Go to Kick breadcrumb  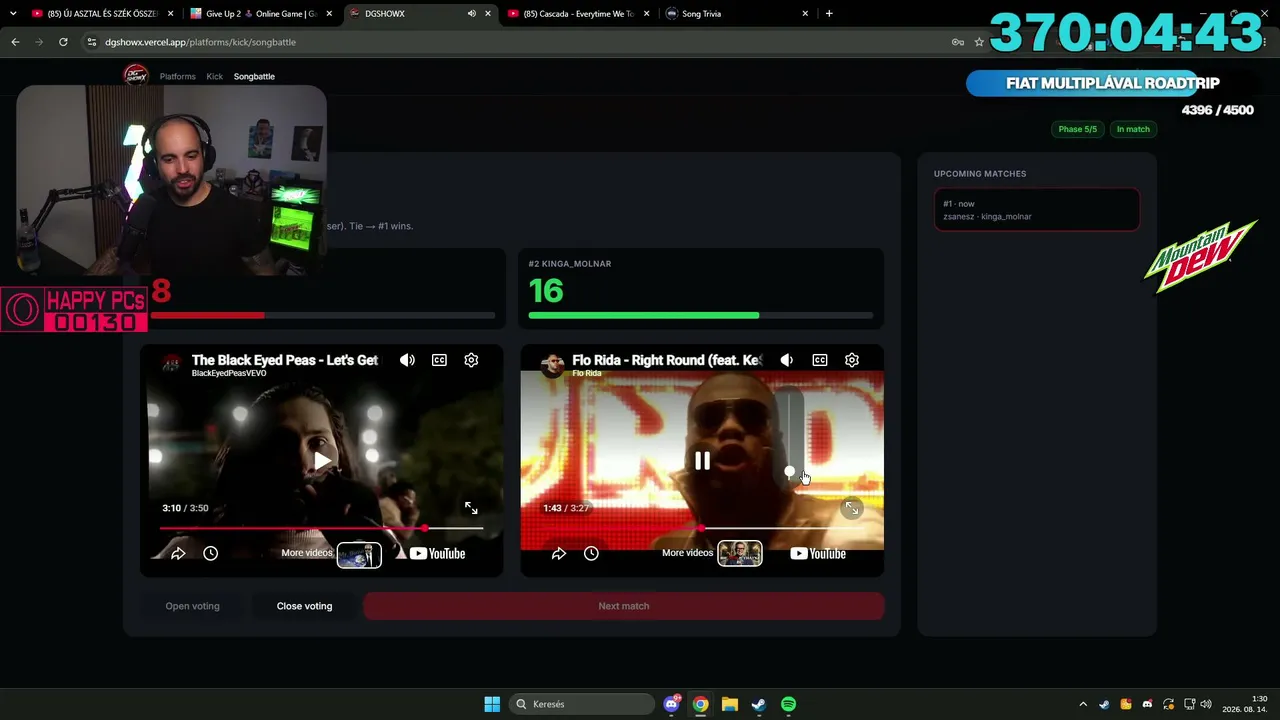click(x=215, y=76)
